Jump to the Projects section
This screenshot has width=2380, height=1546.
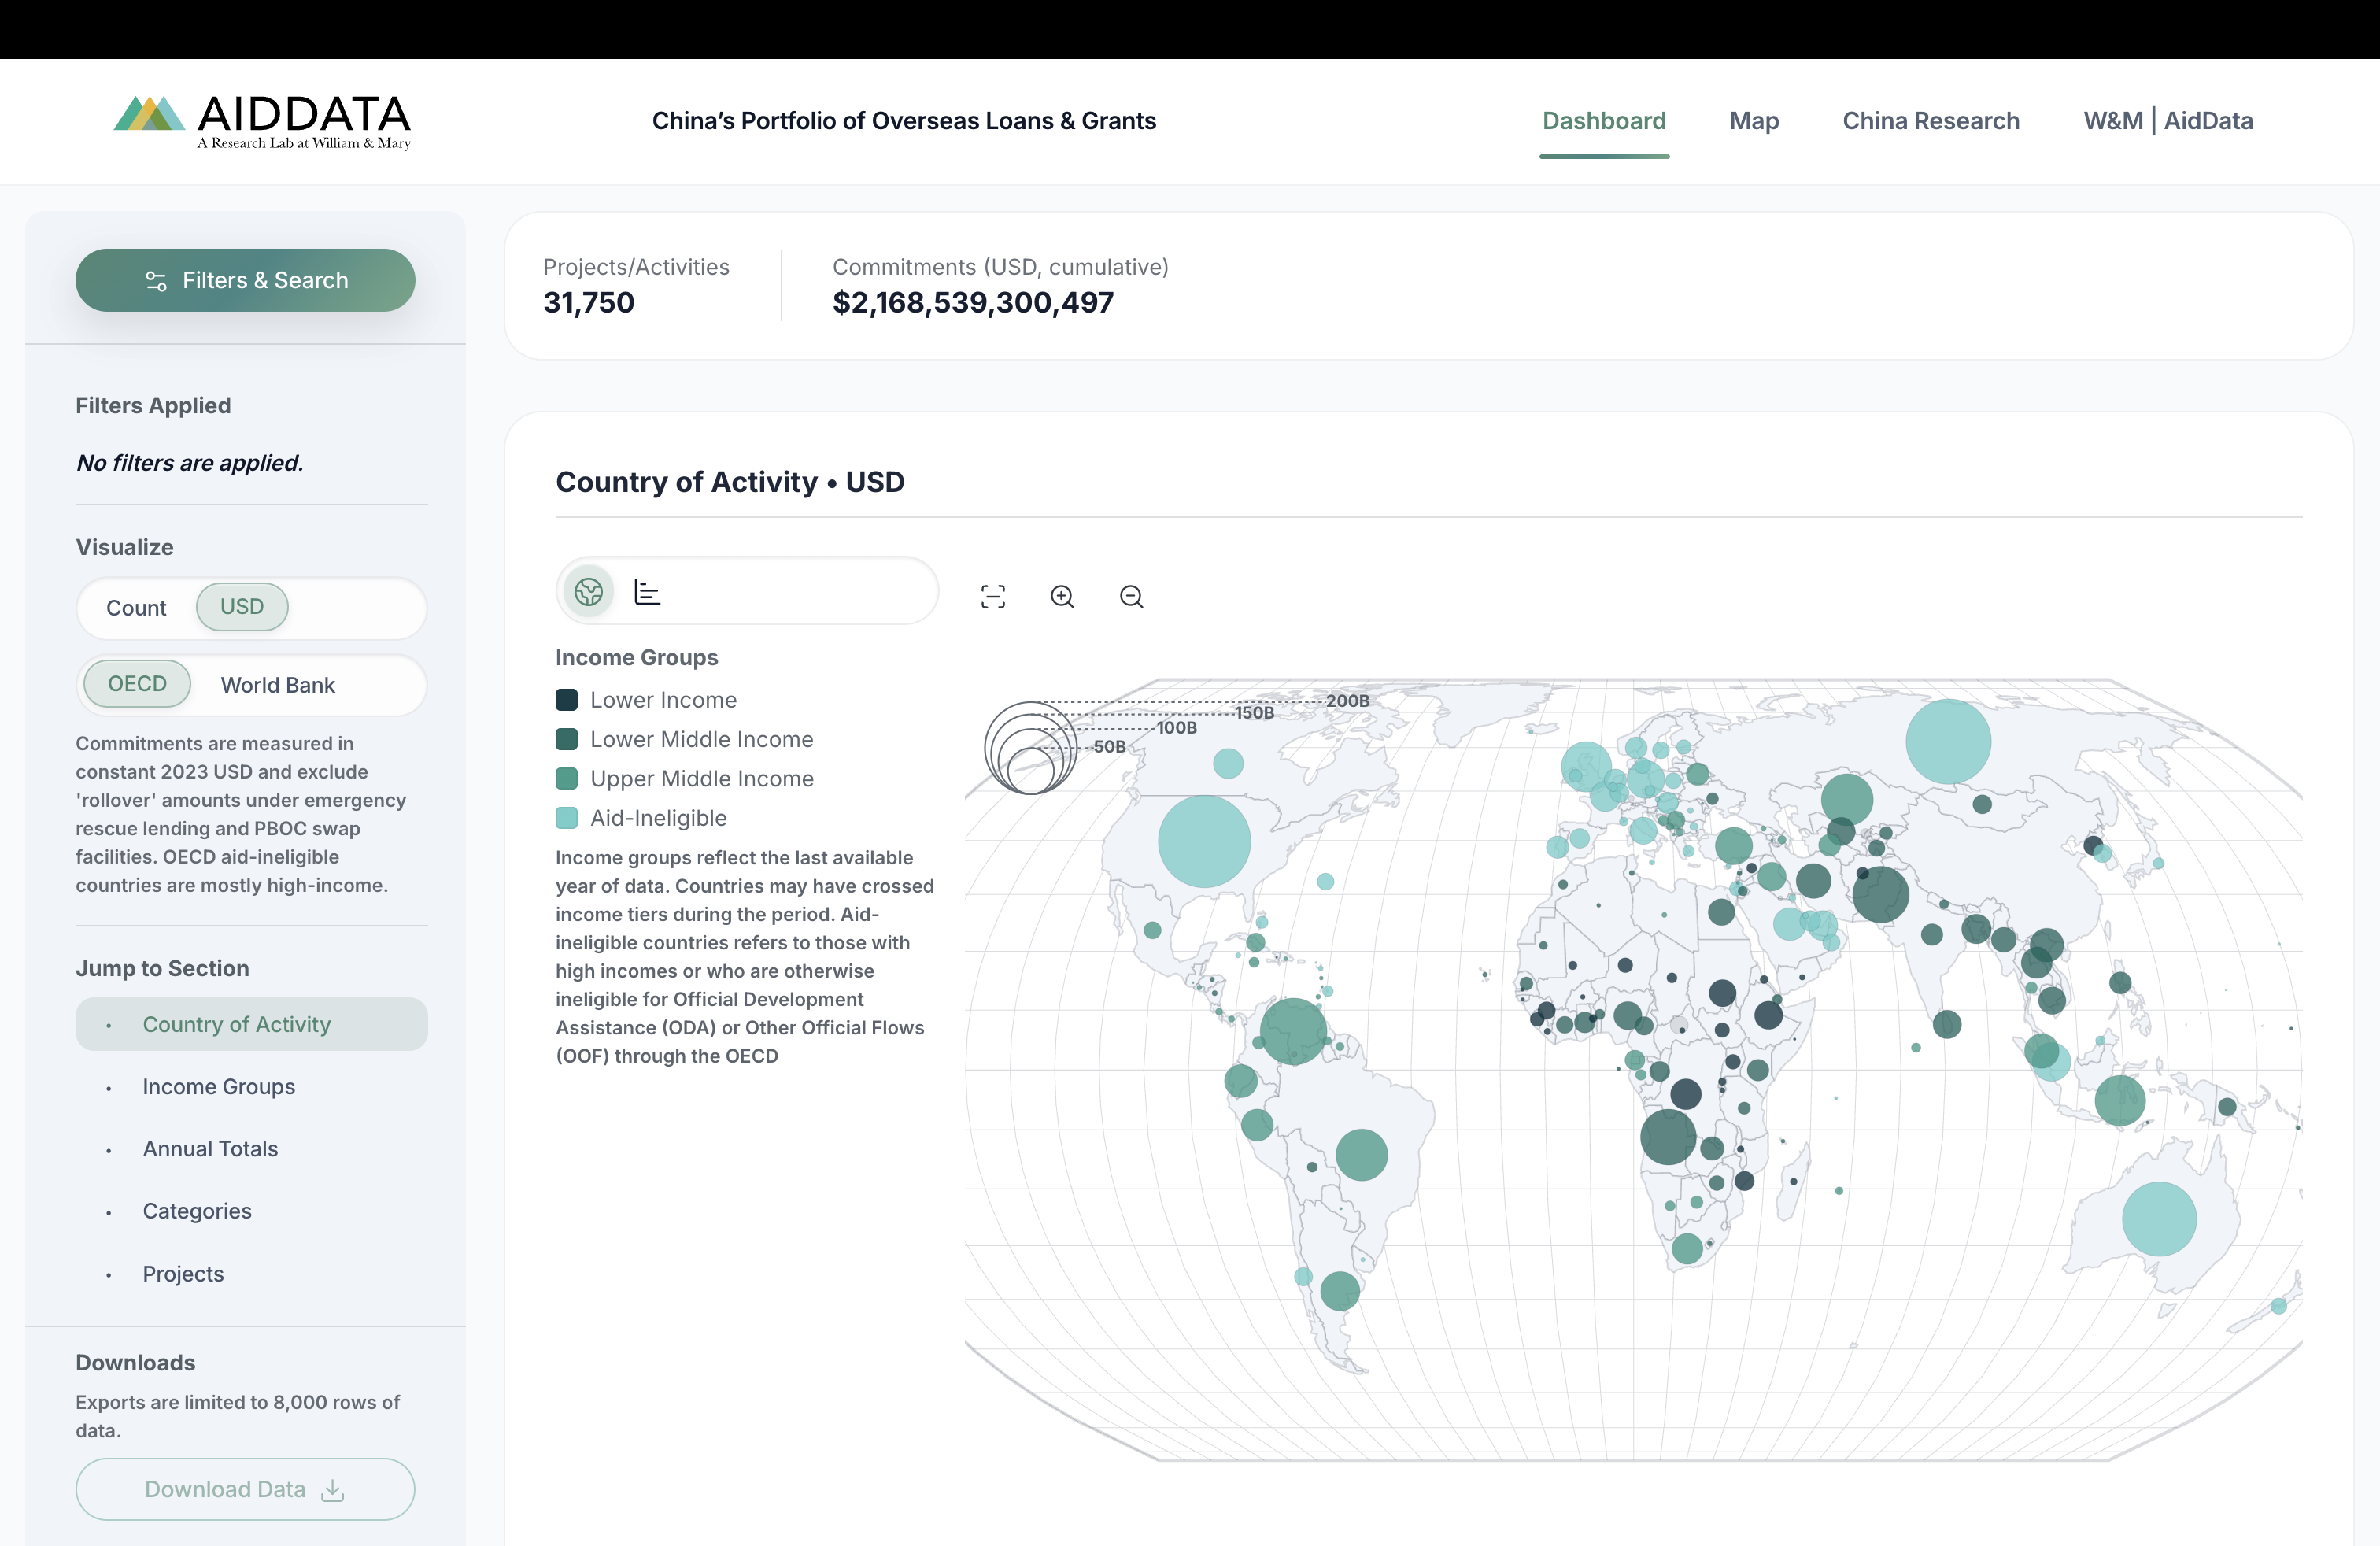point(183,1274)
